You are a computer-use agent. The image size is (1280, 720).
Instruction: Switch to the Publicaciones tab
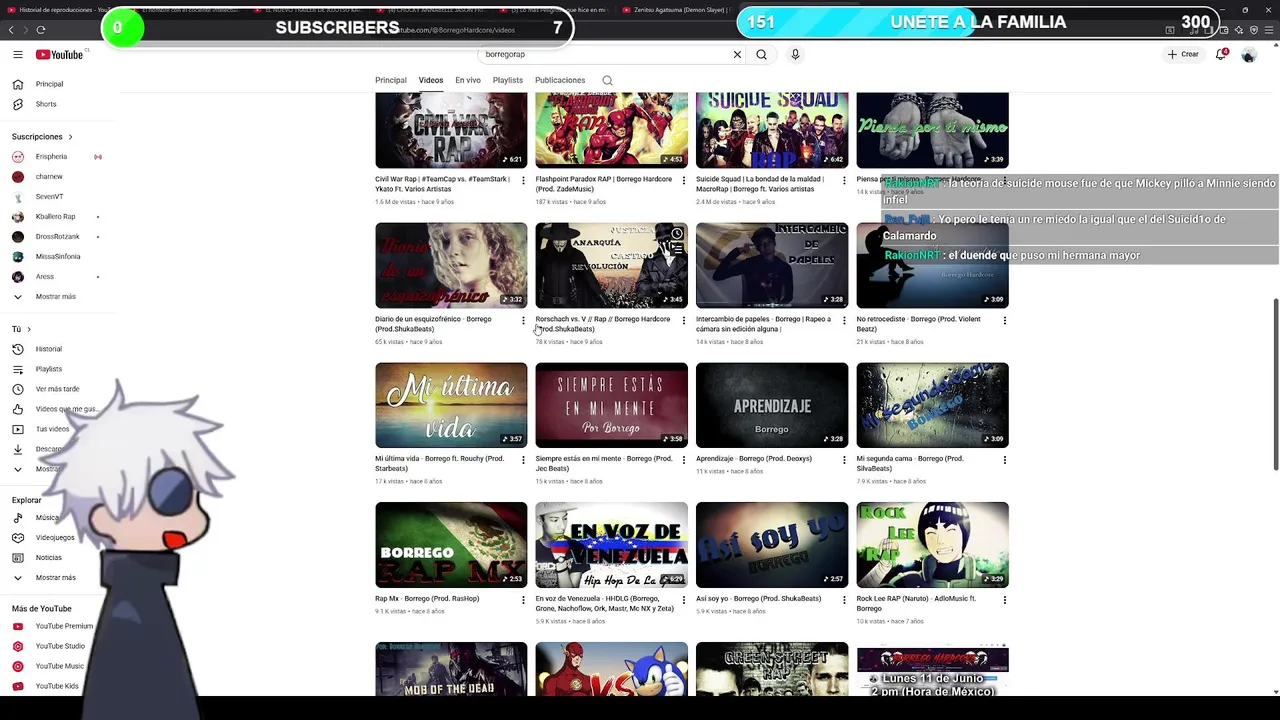tap(560, 80)
